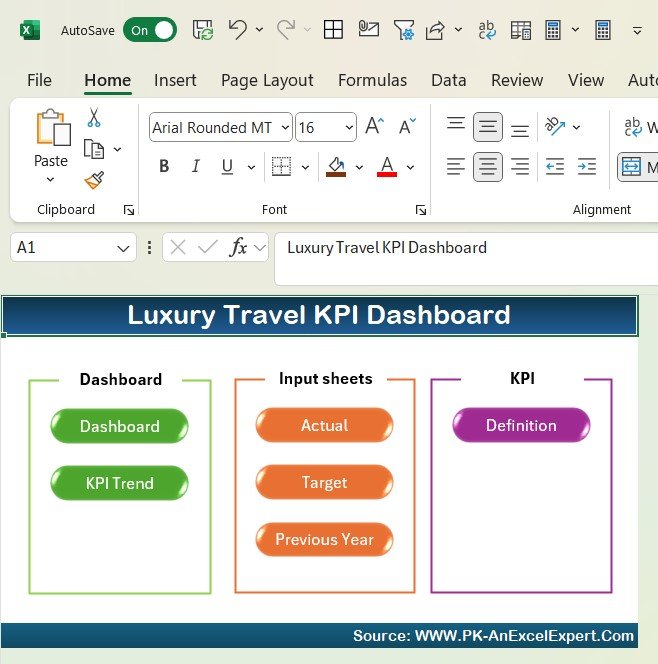
Task: Toggle Italic formatting
Action: point(196,166)
